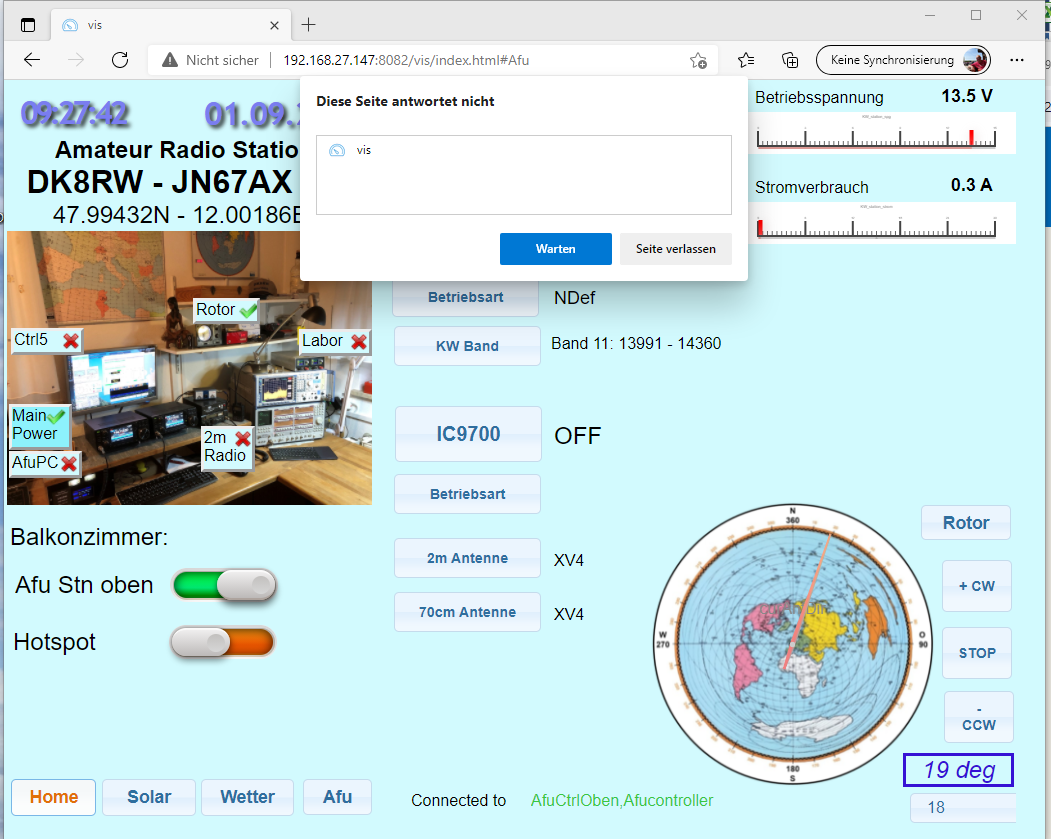Click the IC9700 'OFF' status text

click(x=577, y=436)
